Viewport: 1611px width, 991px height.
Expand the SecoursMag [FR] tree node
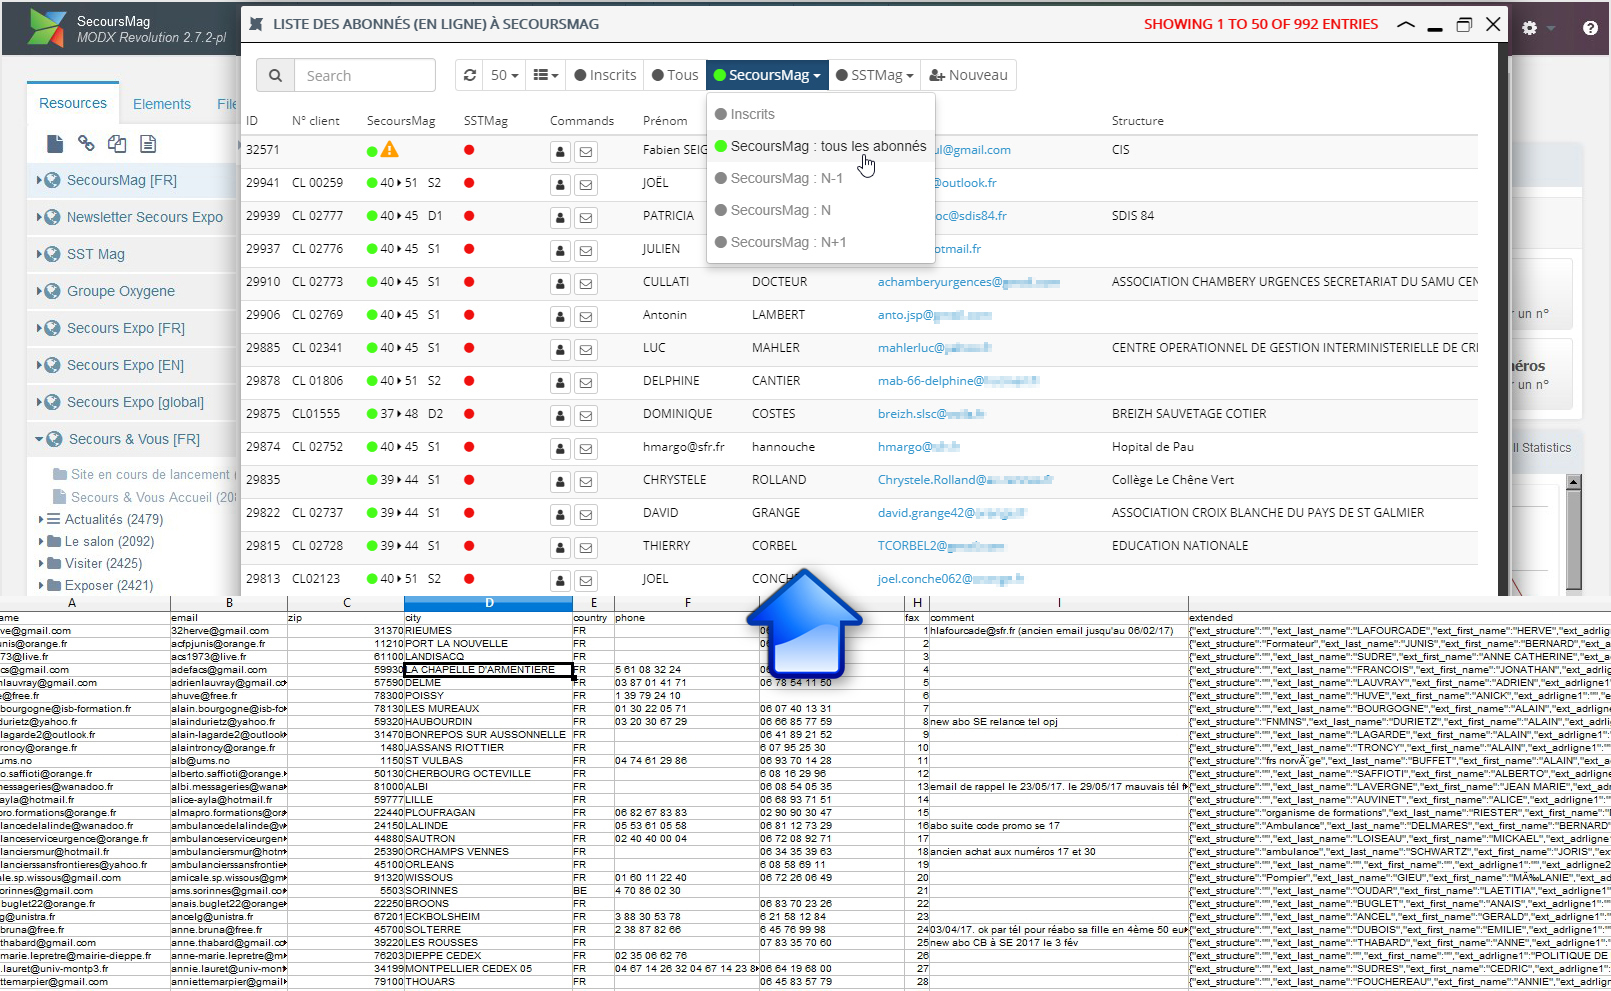(39, 180)
